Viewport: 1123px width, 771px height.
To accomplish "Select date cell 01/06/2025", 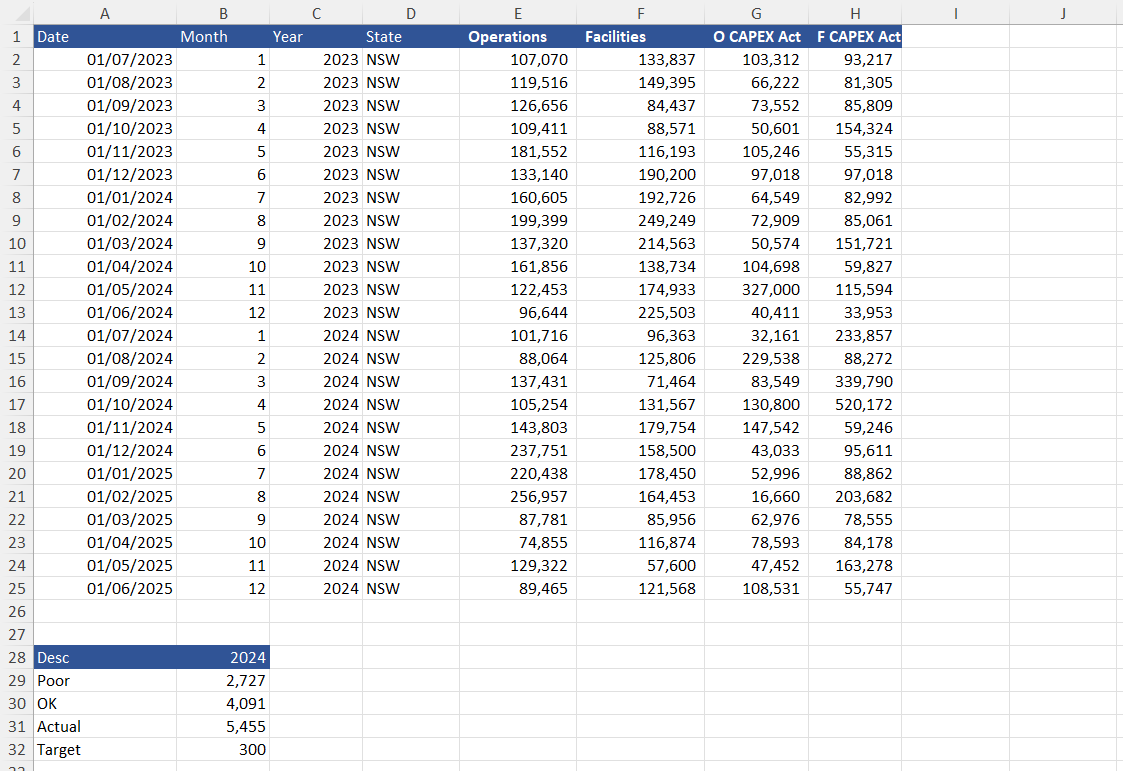I will (105, 588).
